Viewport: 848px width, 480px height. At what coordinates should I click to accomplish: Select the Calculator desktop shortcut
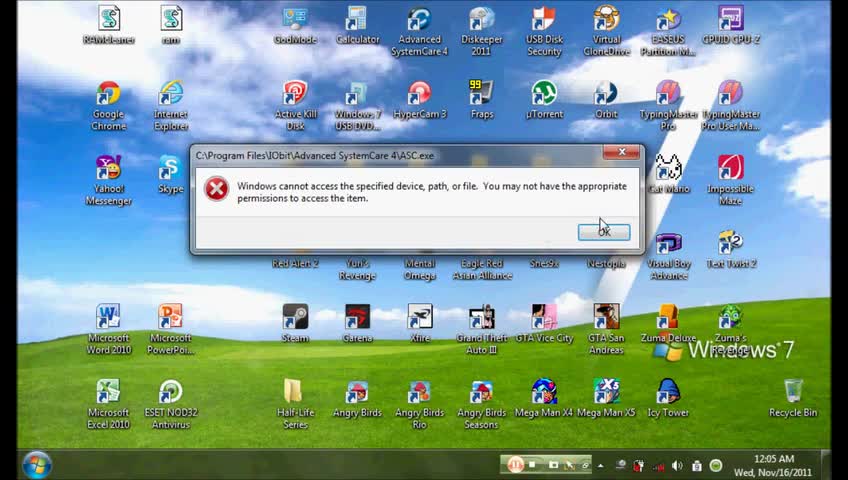pyautogui.click(x=357, y=24)
